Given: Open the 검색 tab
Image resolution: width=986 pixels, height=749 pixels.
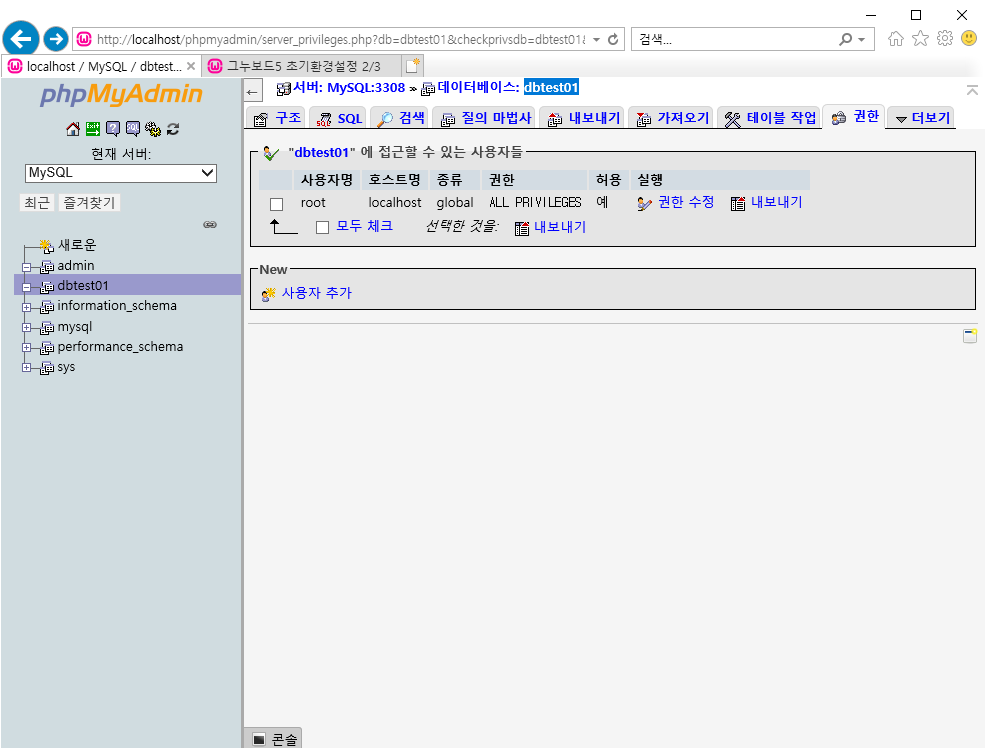Looking at the screenshot, I should click(401, 118).
